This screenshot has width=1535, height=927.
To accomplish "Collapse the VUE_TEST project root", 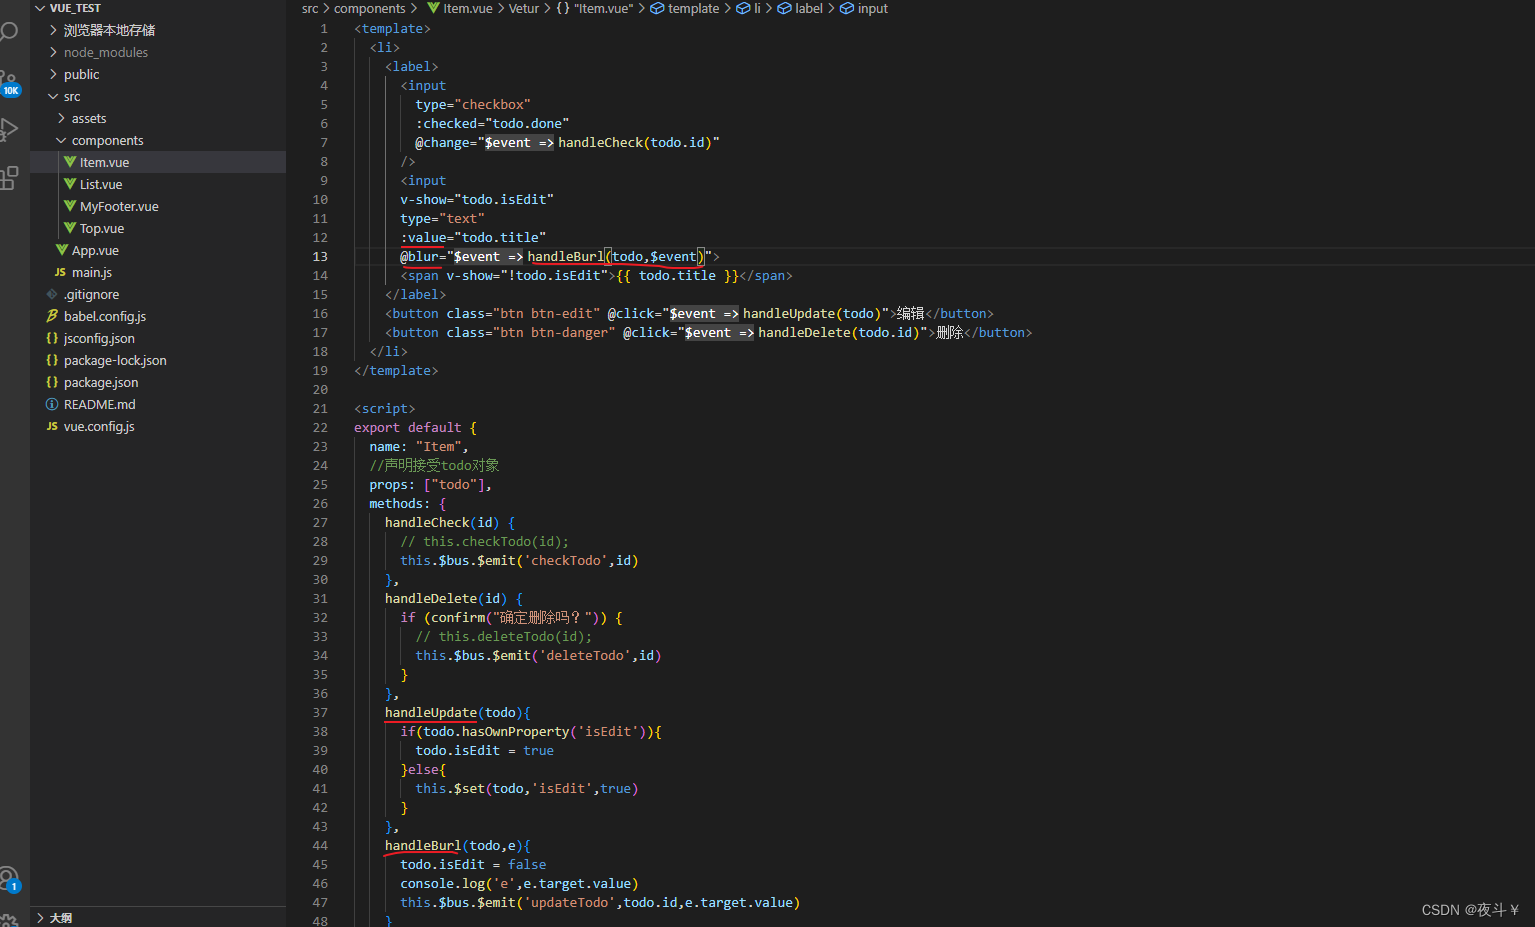I will point(39,8).
